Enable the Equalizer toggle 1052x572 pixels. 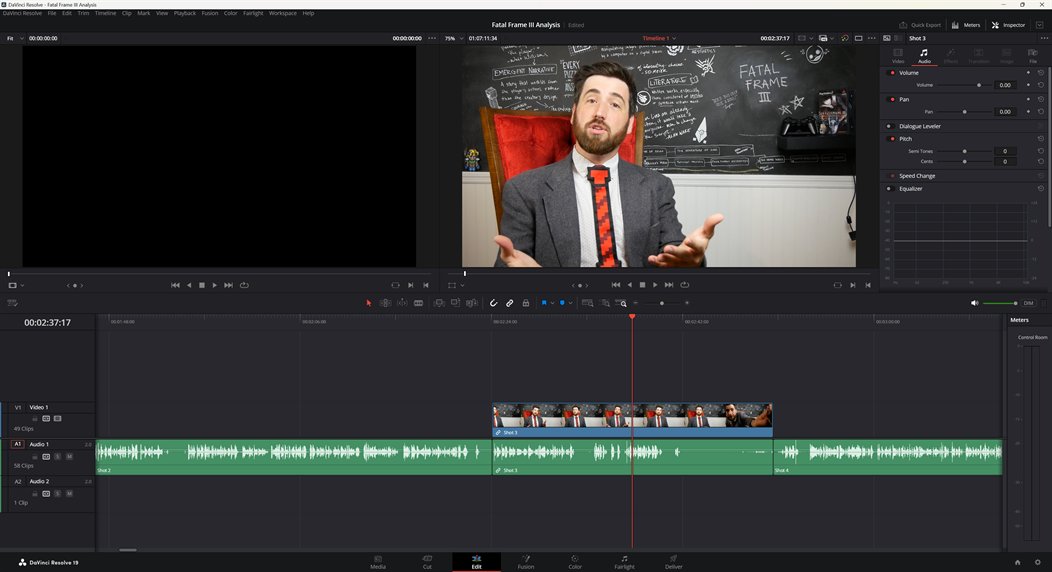pos(889,188)
